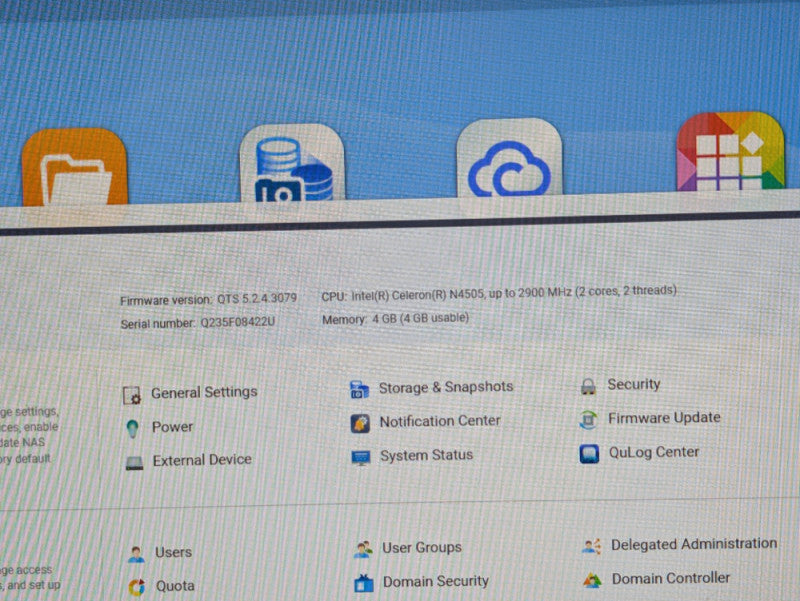Open User Groups link

pyautogui.click(x=422, y=548)
